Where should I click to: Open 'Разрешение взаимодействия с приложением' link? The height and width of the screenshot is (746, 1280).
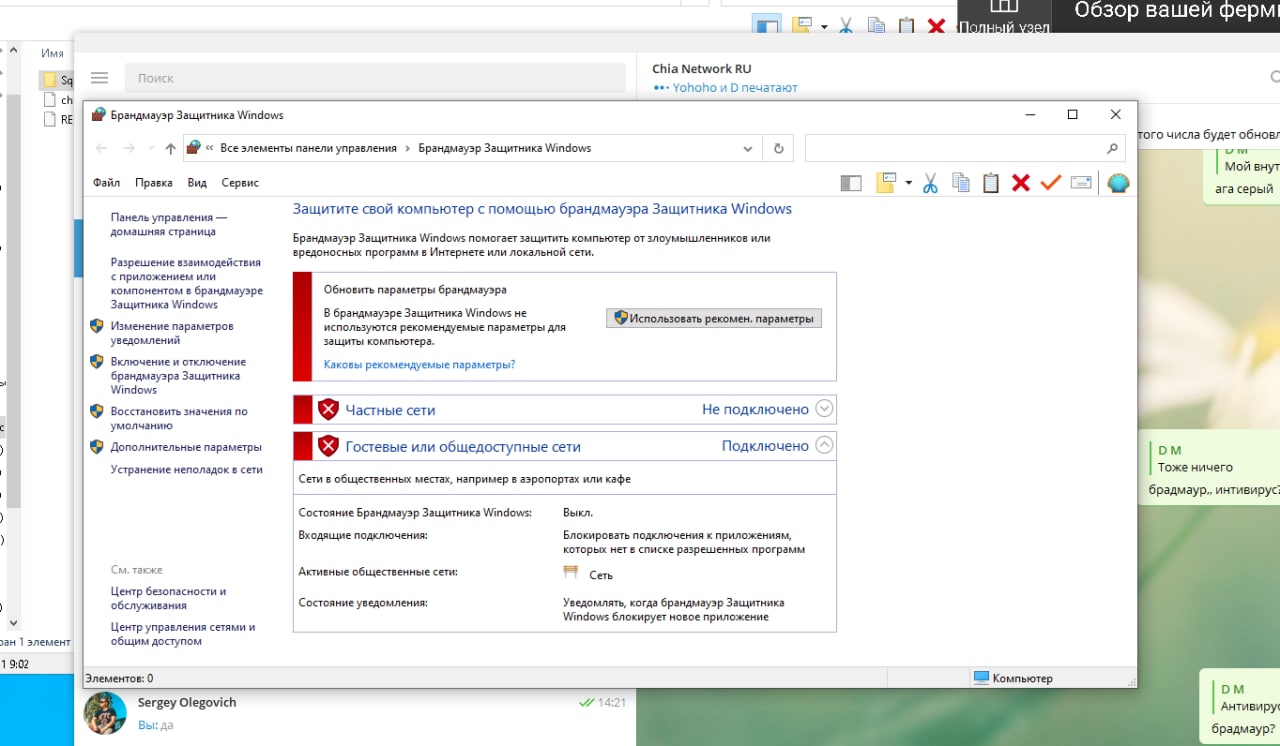[x=187, y=283]
